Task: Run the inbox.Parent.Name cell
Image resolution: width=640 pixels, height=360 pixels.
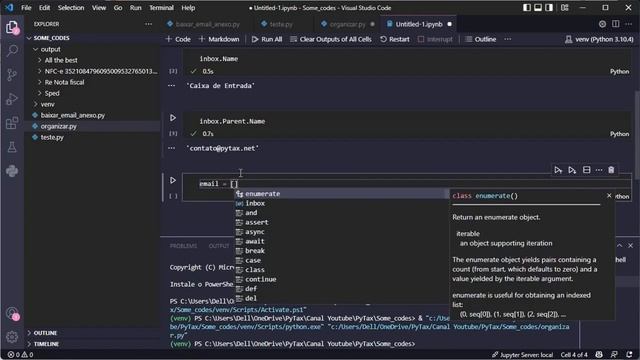Action: 173,118
